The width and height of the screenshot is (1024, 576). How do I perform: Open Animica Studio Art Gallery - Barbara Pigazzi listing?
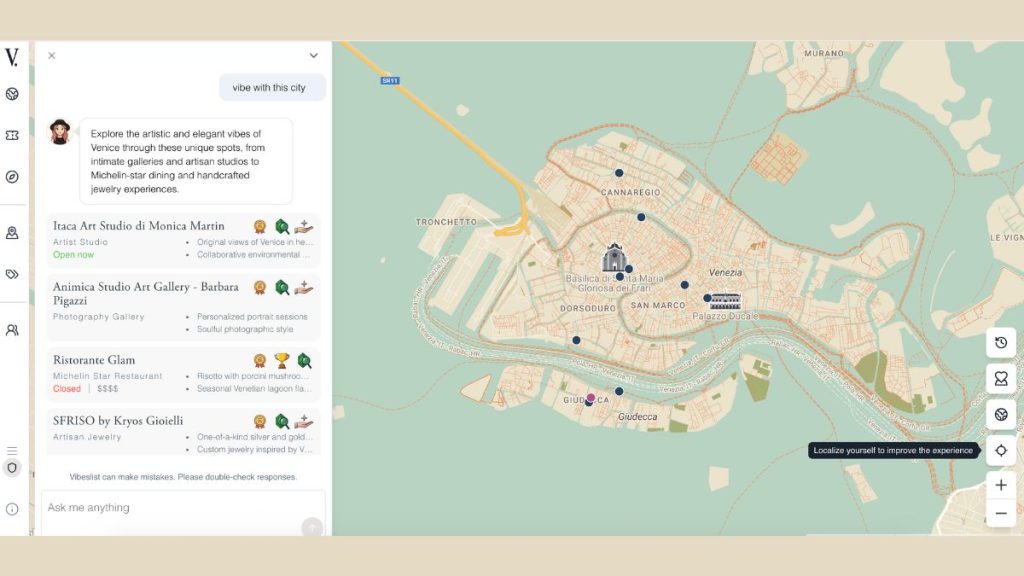point(184,308)
